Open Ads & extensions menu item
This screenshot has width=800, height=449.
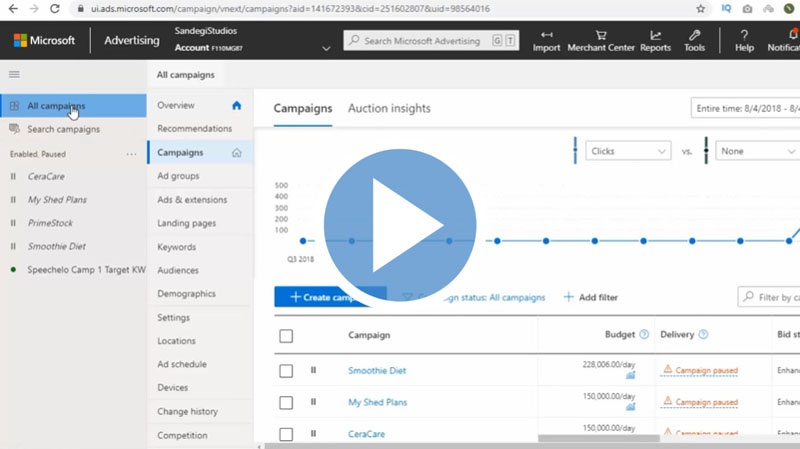click(x=192, y=199)
